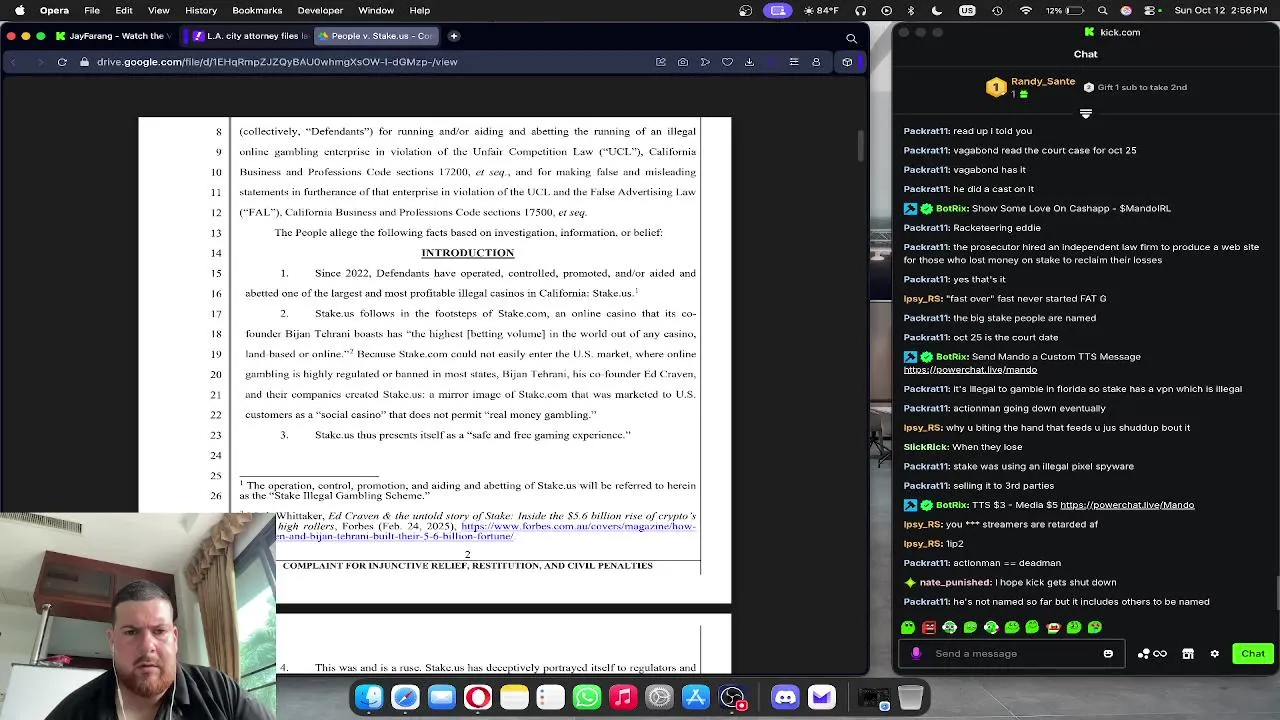Click the site padlock icon in the address bar

[84, 62]
